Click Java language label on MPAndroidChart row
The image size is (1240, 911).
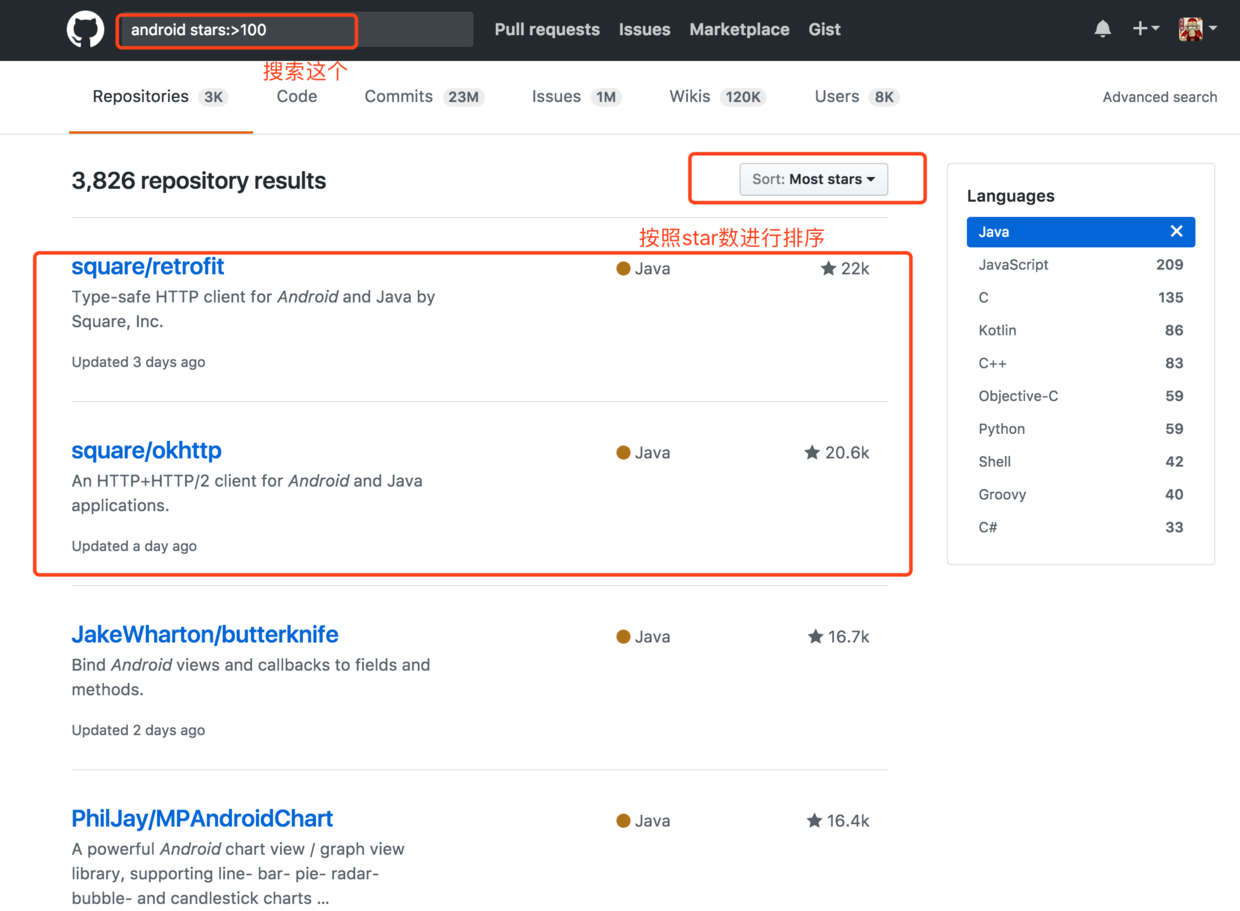tap(643, 820)
